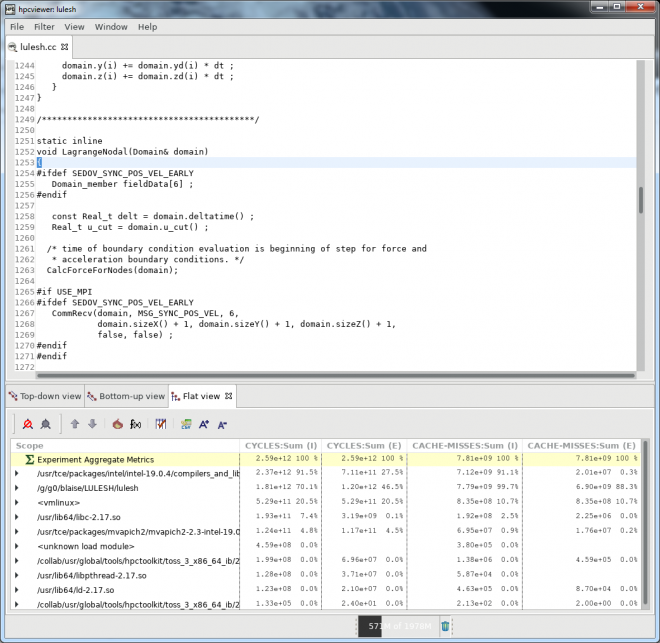This screenshot has width=660, height=643.
Task: Click line 1252 void LagrangeNodal declaration
Action: pyautogui.click(x=122, y=151)
